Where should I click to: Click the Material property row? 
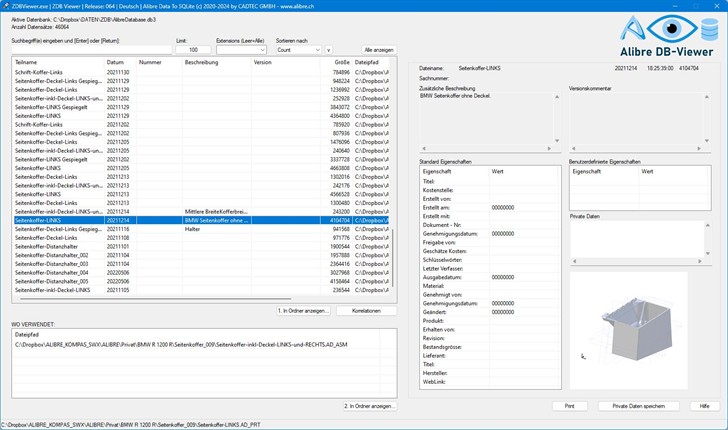click(490, 286)
